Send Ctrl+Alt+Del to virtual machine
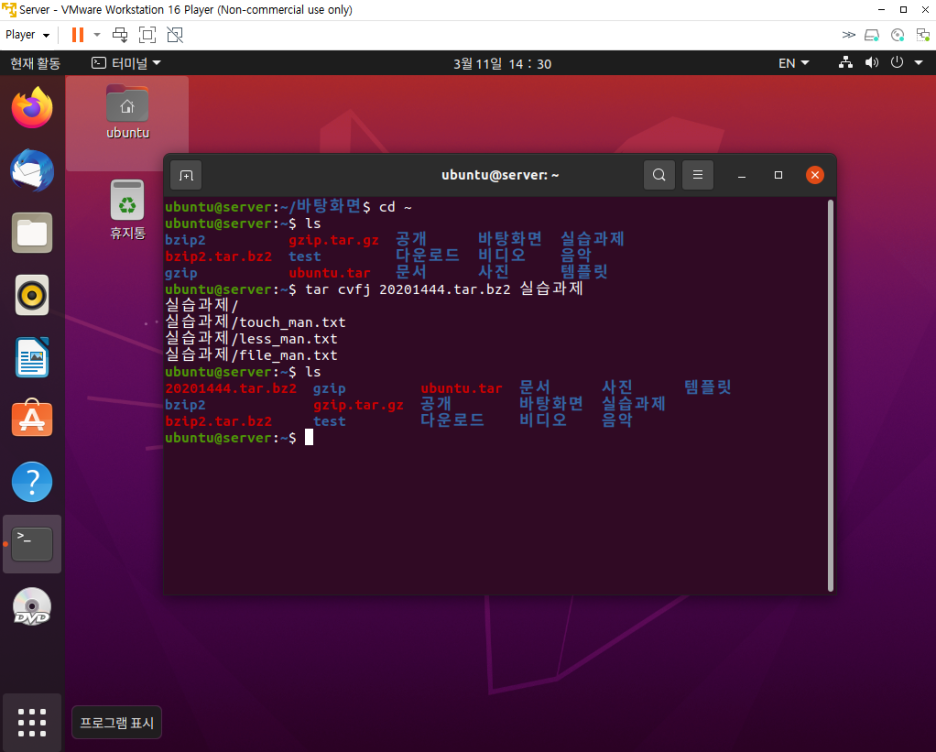936x752 pixels. pos(120,35)
